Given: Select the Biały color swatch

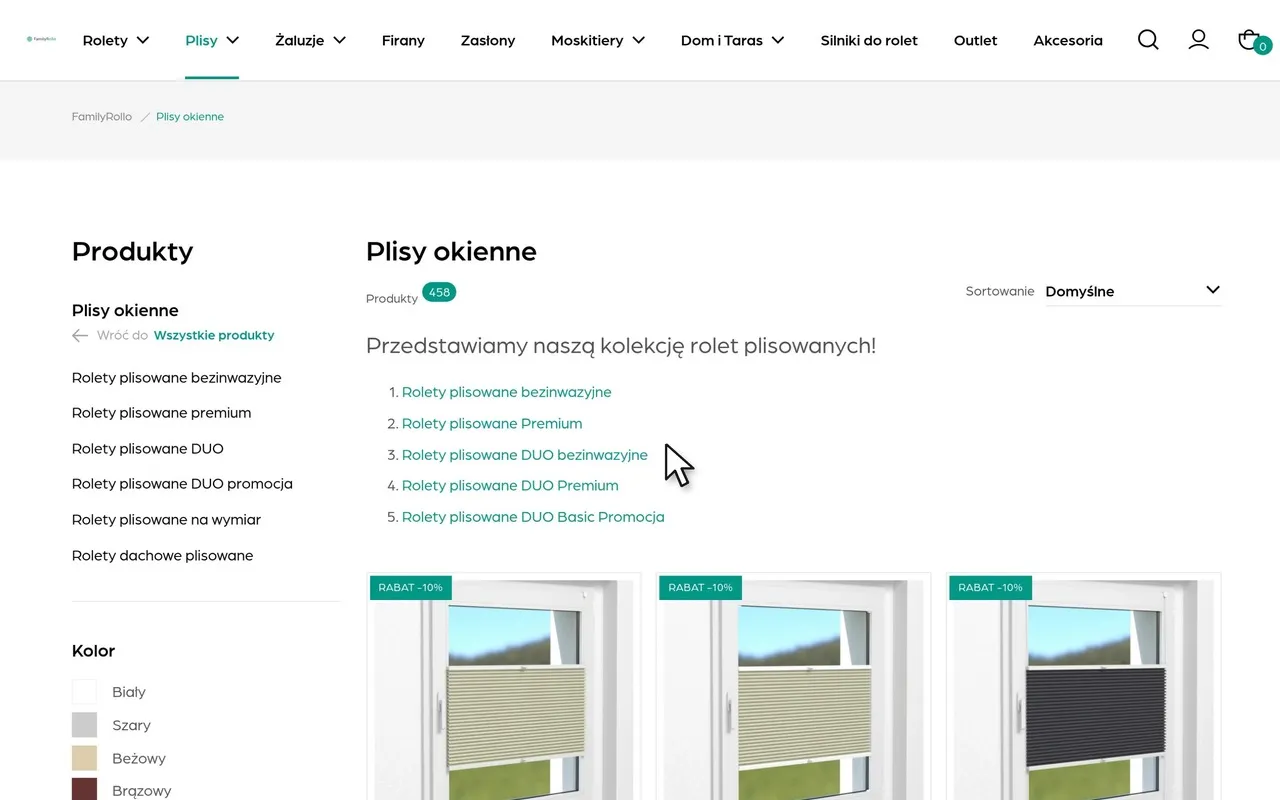Looking at the screenshot, I should (x=84, y=692).
